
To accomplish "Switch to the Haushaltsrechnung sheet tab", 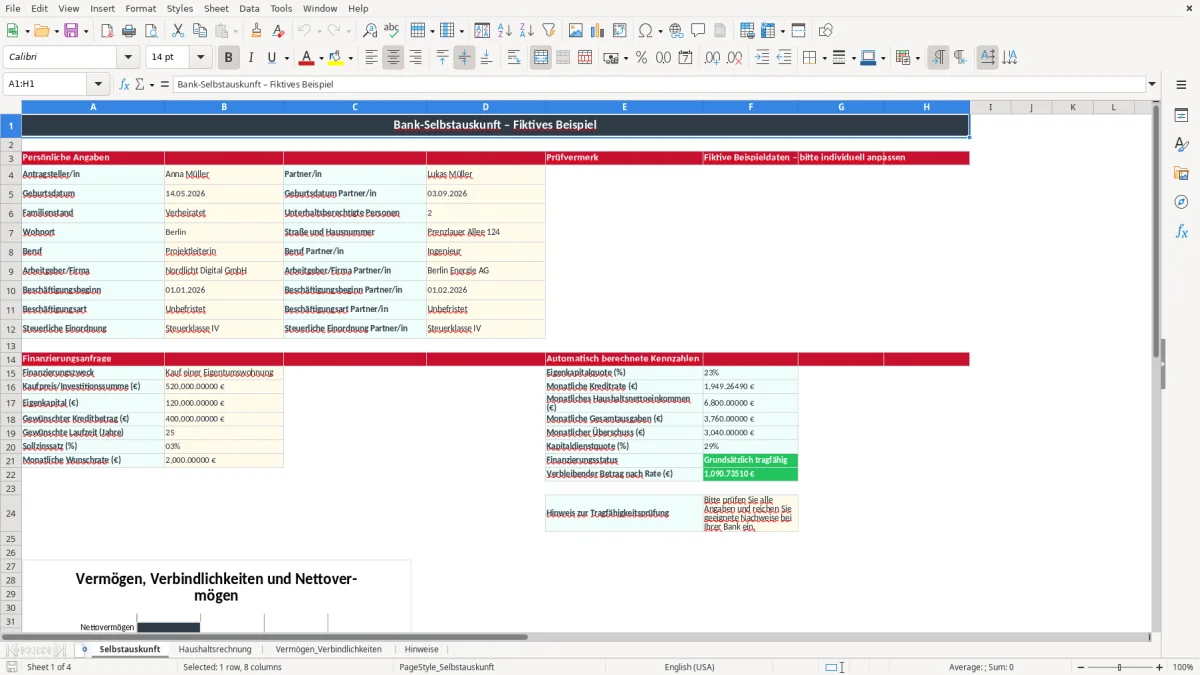I will (x=215, y=649).
